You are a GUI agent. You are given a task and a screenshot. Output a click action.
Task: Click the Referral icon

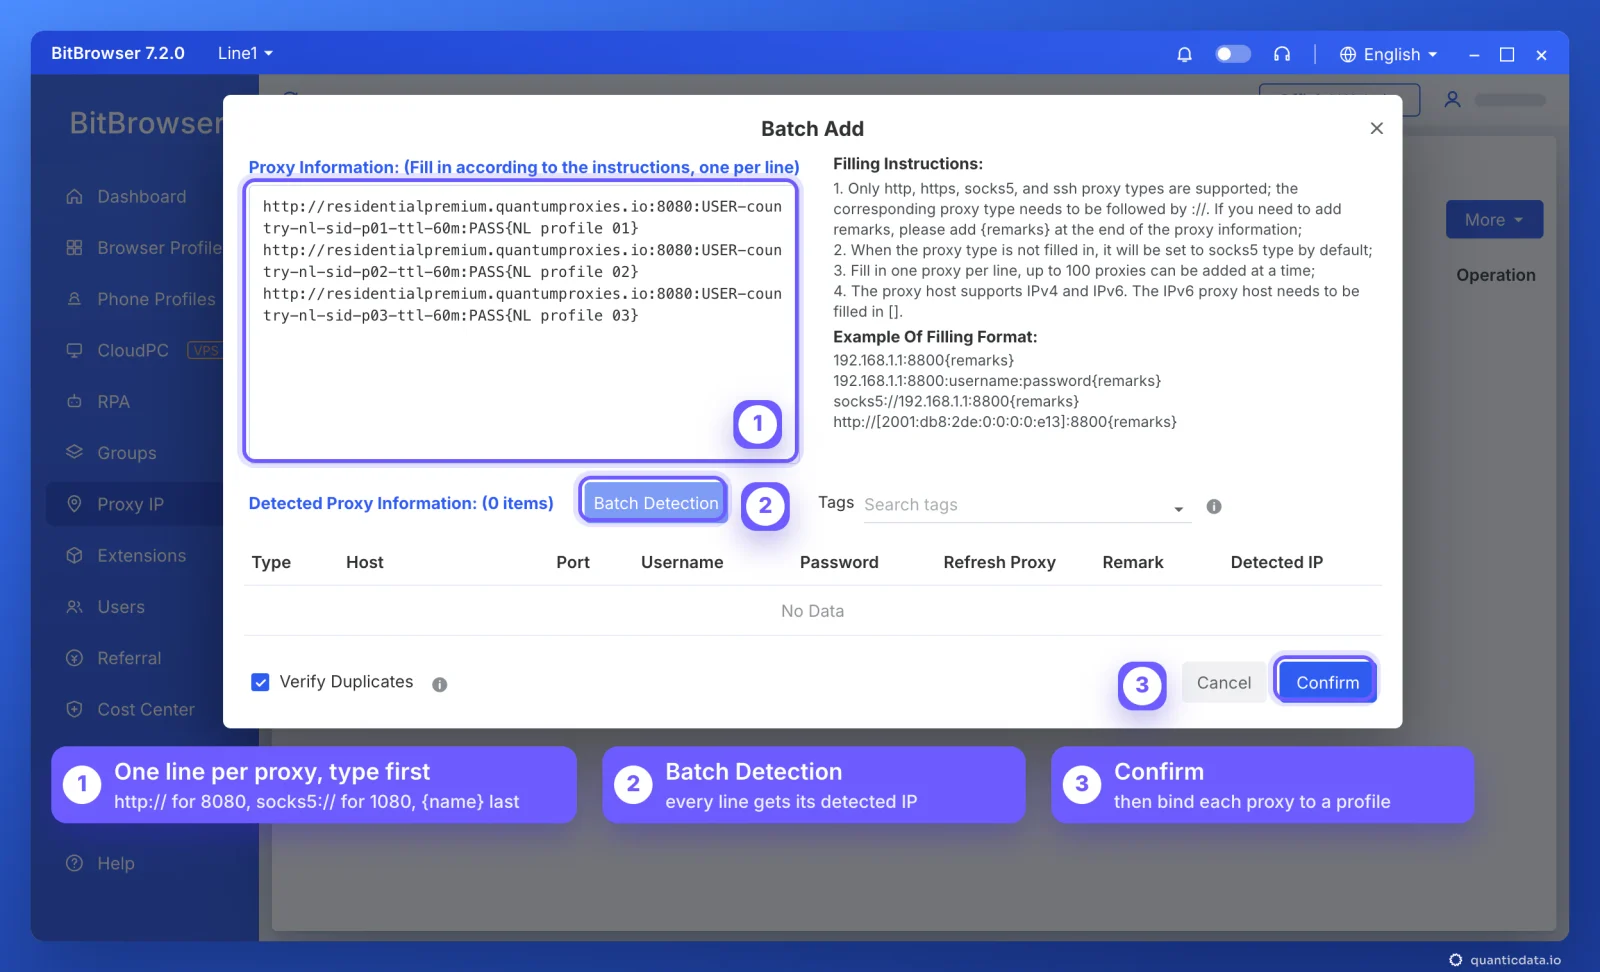tap(74, 658)
